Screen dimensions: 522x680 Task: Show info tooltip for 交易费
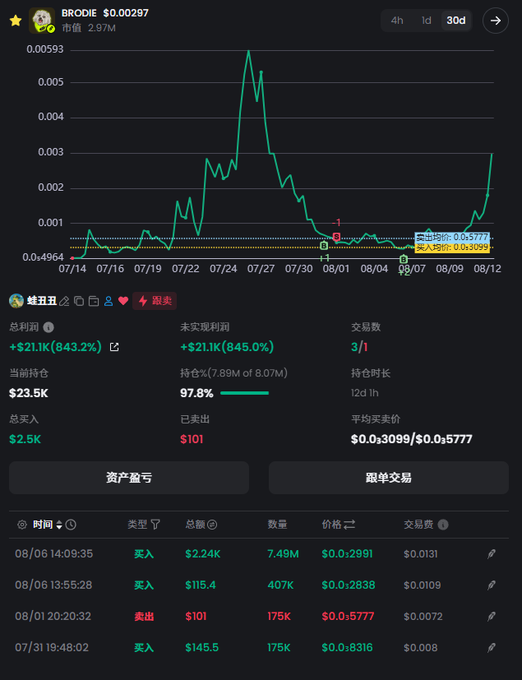[443, 525]
